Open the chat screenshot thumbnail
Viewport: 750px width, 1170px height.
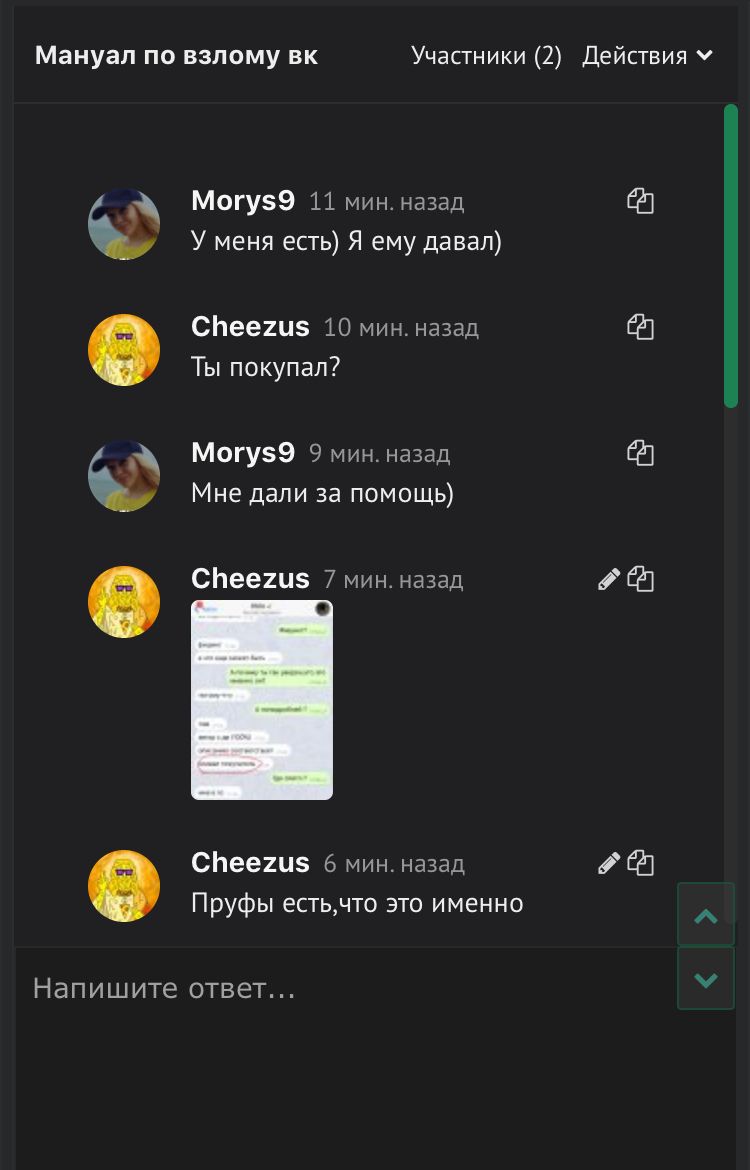262,700
